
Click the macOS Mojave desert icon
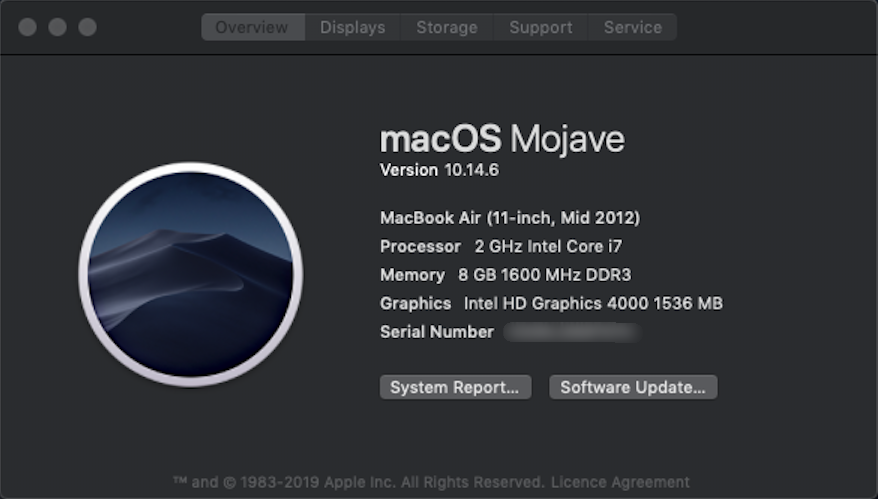(x=190, y=274)
